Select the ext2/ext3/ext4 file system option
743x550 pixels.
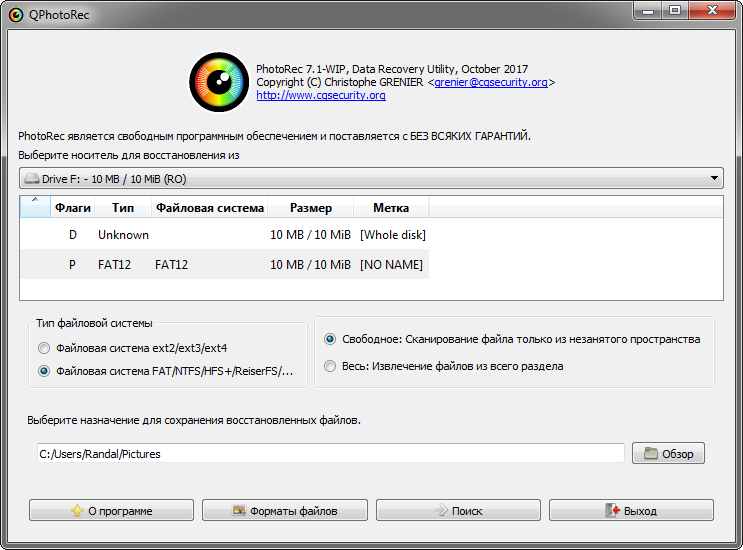[x=133, y=348]
